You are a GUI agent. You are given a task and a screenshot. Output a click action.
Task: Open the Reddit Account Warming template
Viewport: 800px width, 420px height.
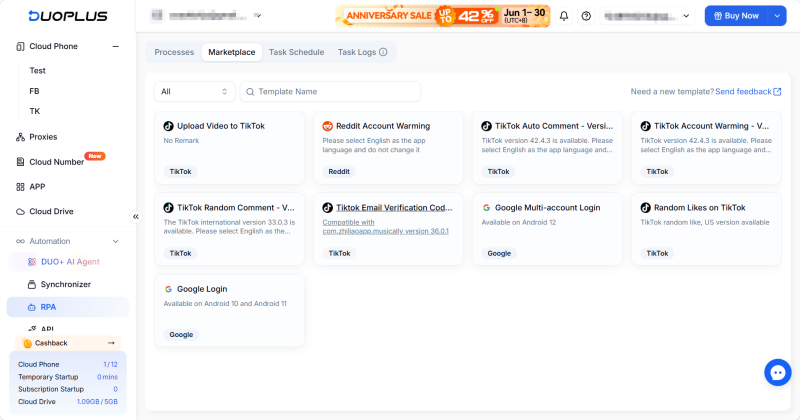coord(388,148)
